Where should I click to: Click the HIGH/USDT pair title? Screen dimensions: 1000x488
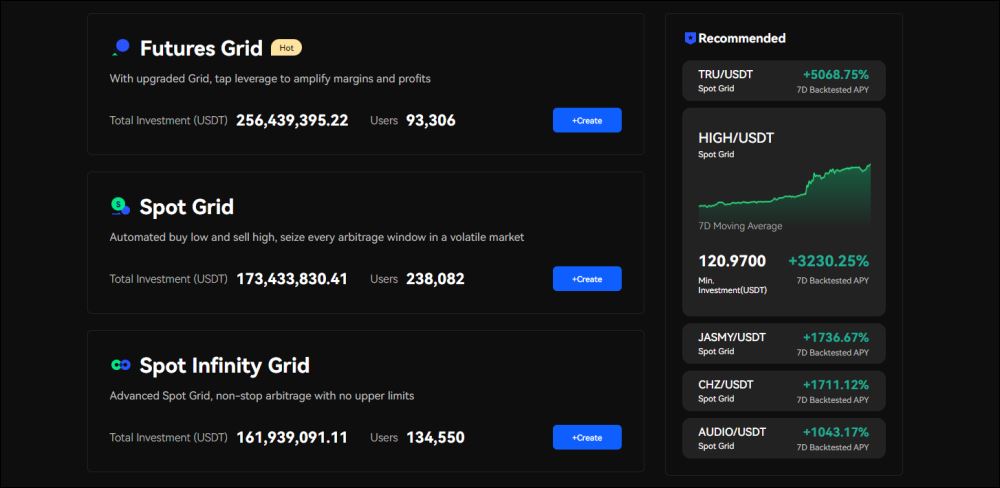pos(736,138)
